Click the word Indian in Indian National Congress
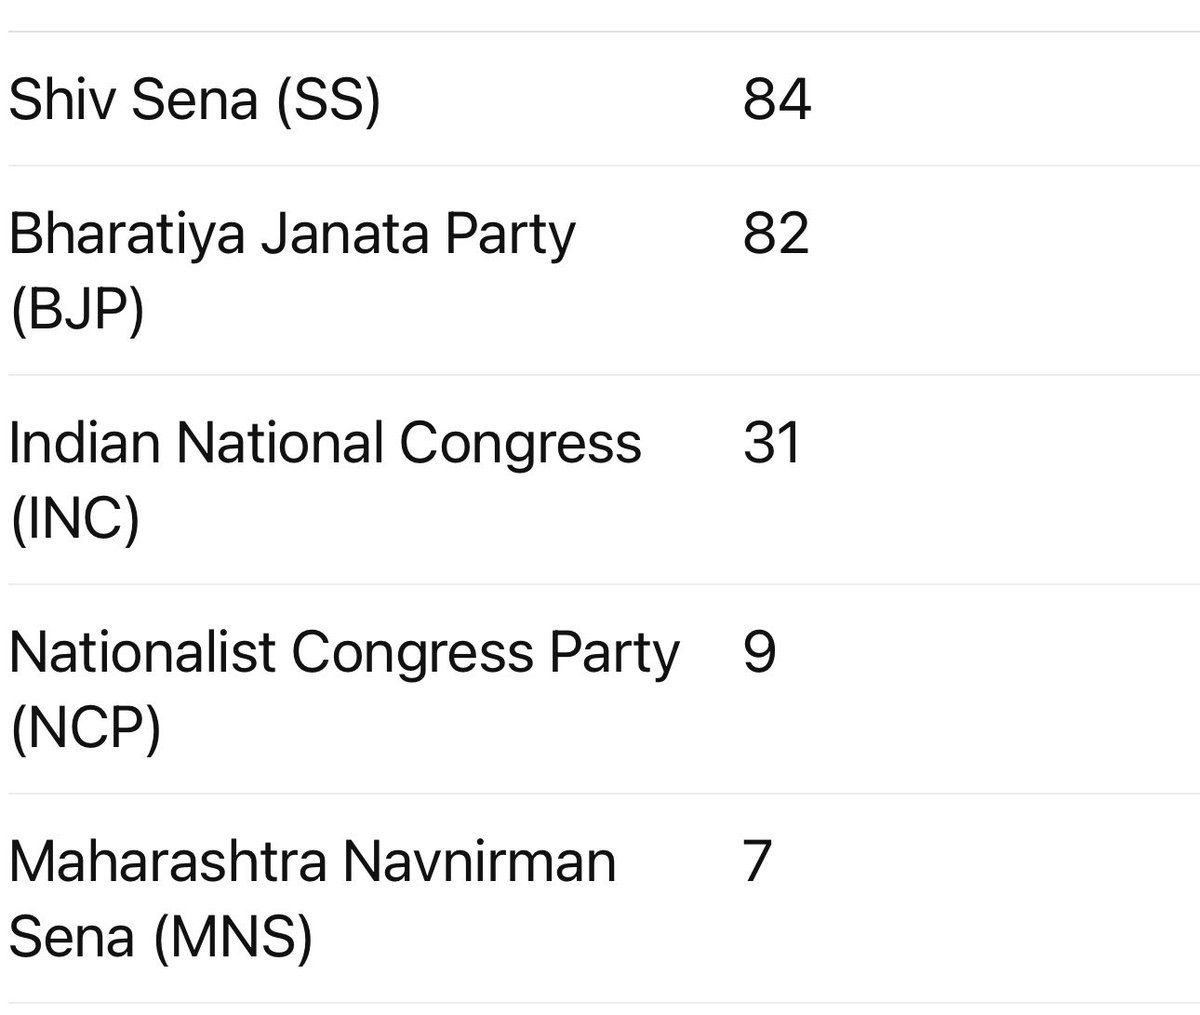Viewport: 1200px width, 1015px height. (83, 443)
